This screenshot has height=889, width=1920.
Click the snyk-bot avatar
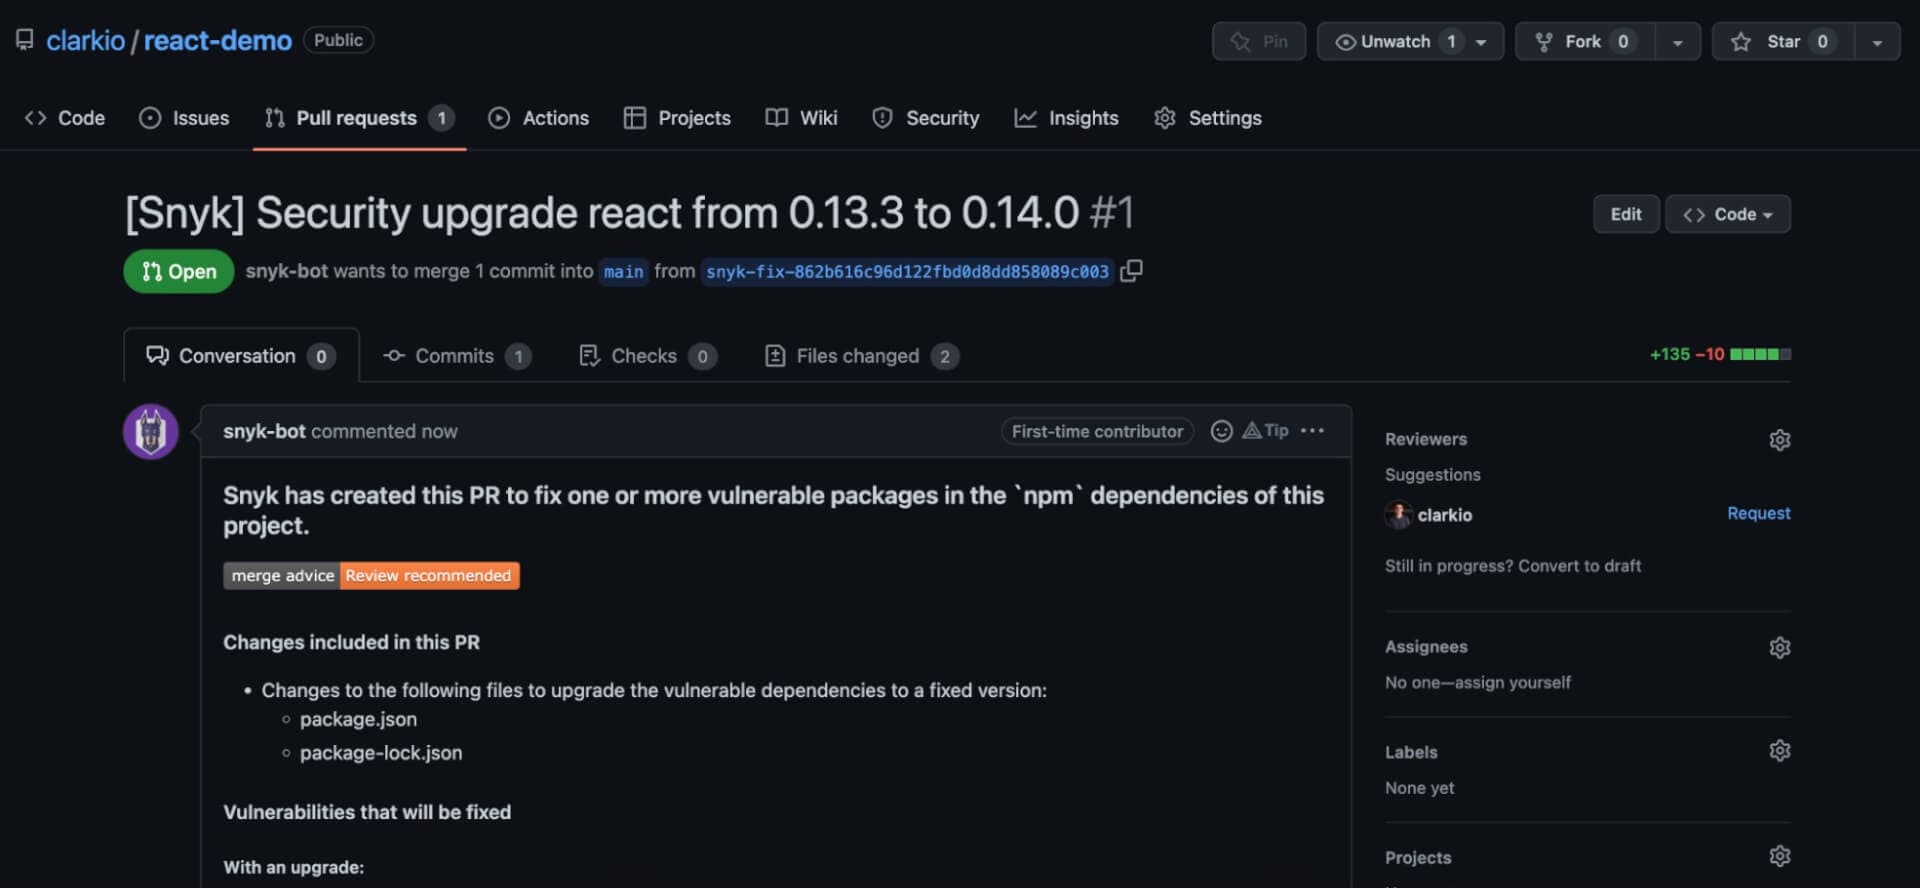pyautogui.click(x=151, y=432)
